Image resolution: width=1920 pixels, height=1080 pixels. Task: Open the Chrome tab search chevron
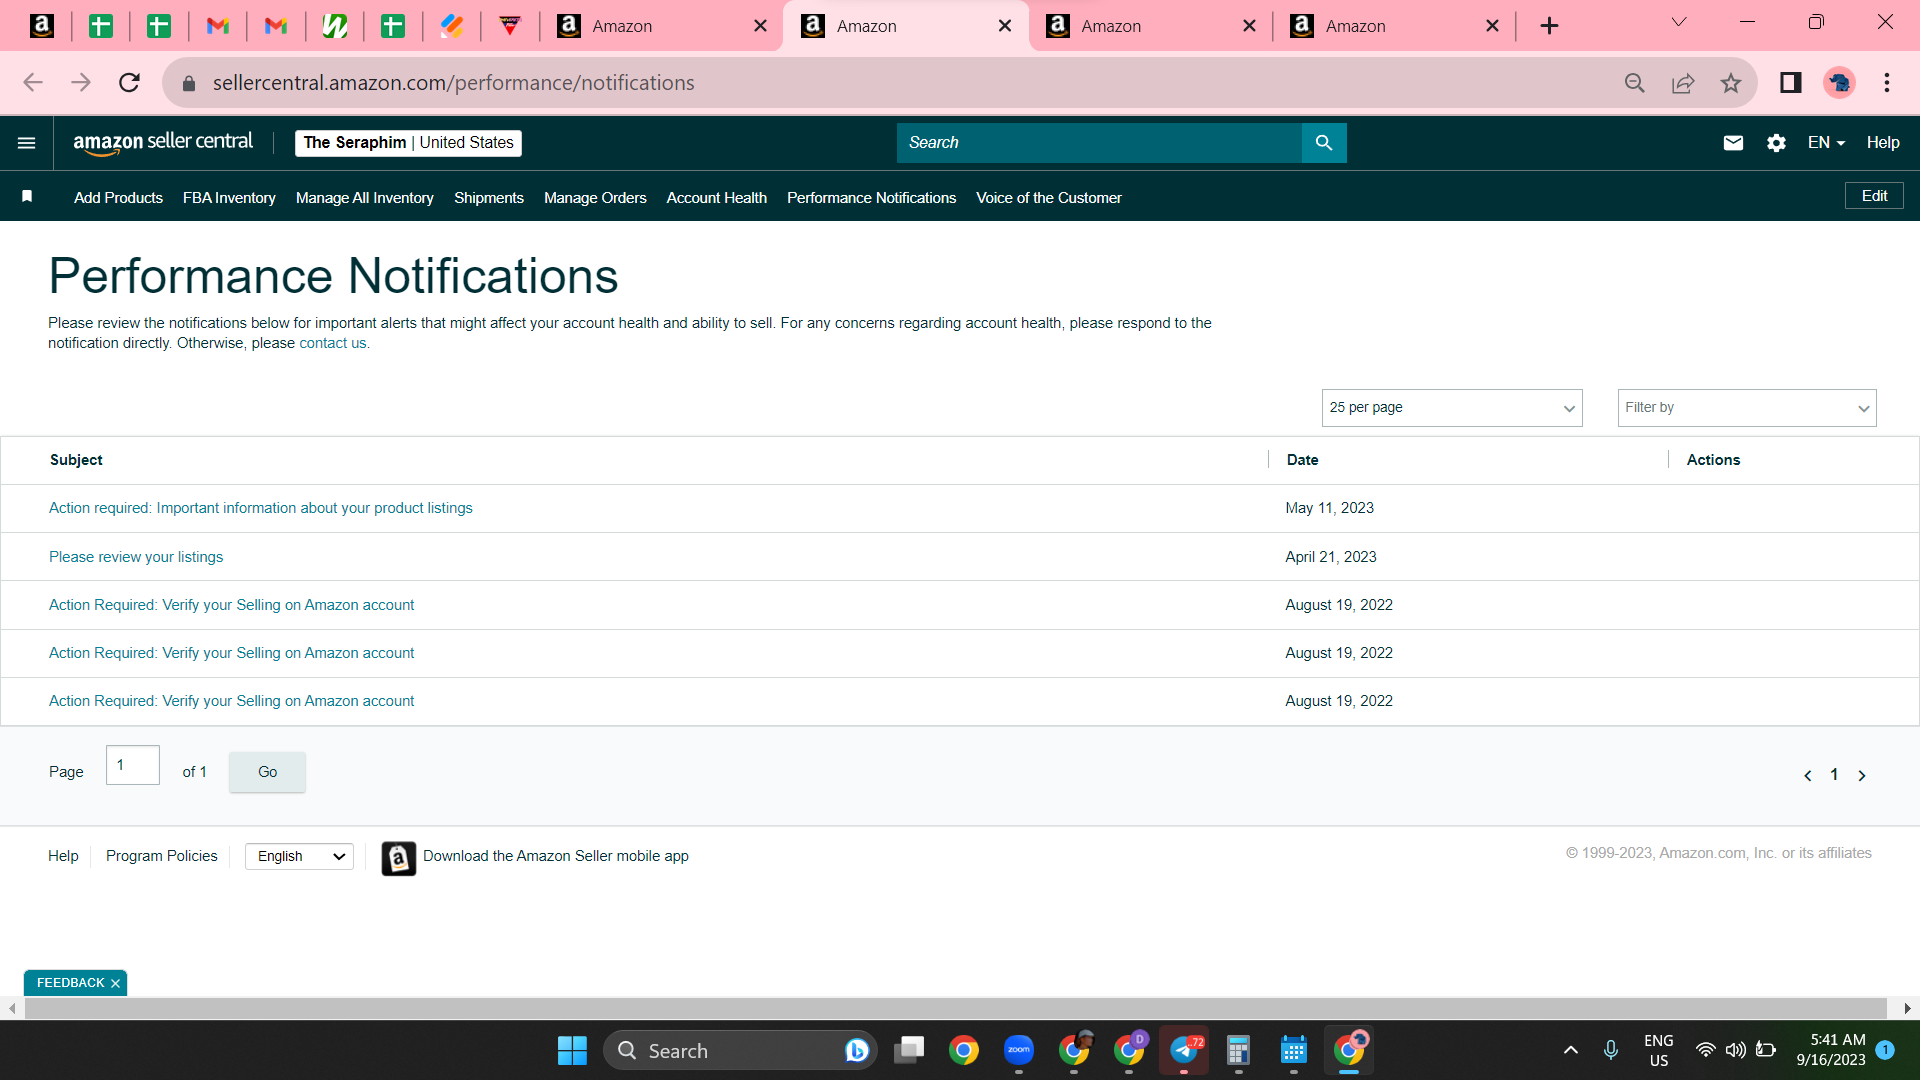(x=1679, y=23)
